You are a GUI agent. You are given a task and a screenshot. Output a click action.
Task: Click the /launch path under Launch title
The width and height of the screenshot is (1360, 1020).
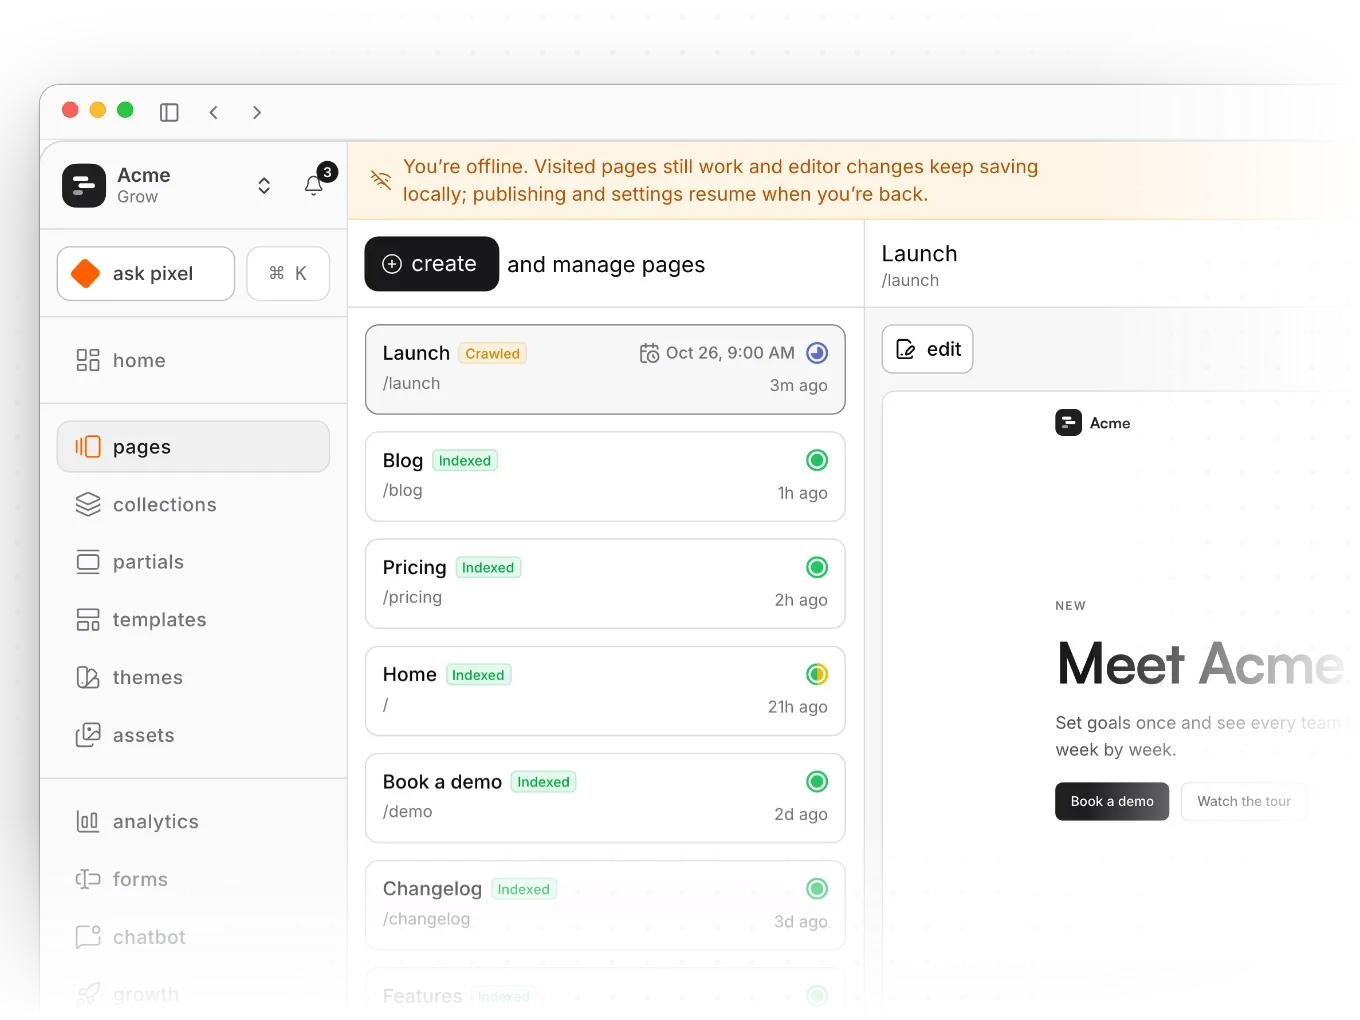(x=910, y=281)
